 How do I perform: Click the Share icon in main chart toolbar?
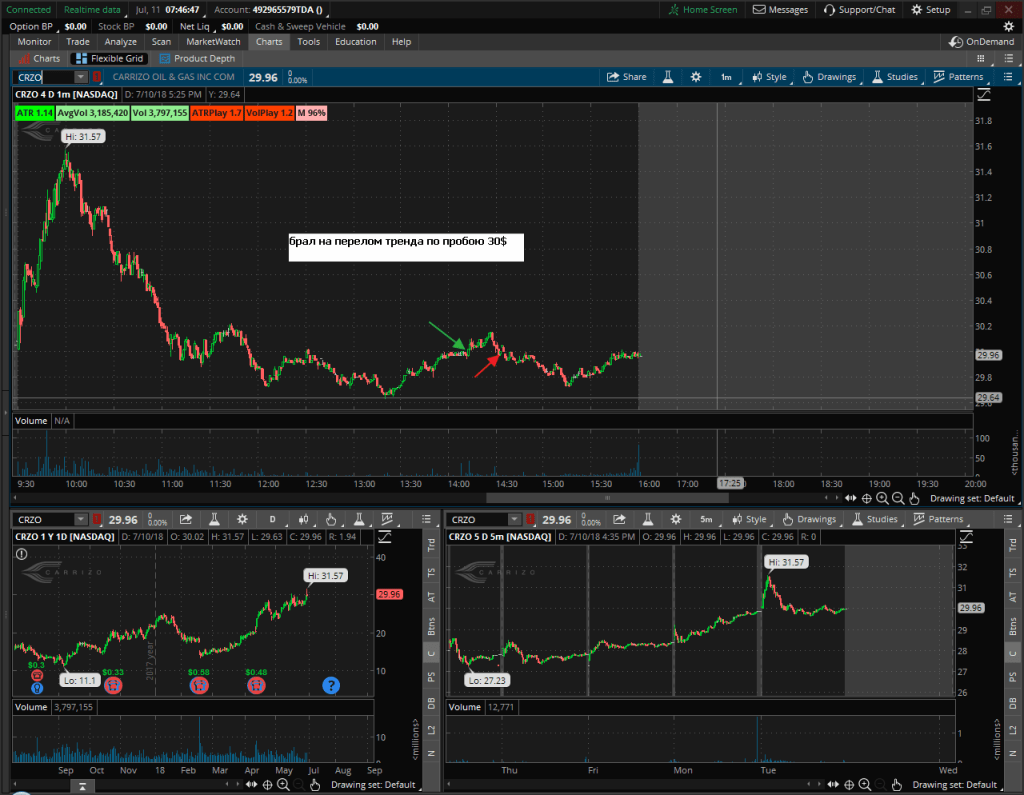pyautogui.click(x=626, y=77)
